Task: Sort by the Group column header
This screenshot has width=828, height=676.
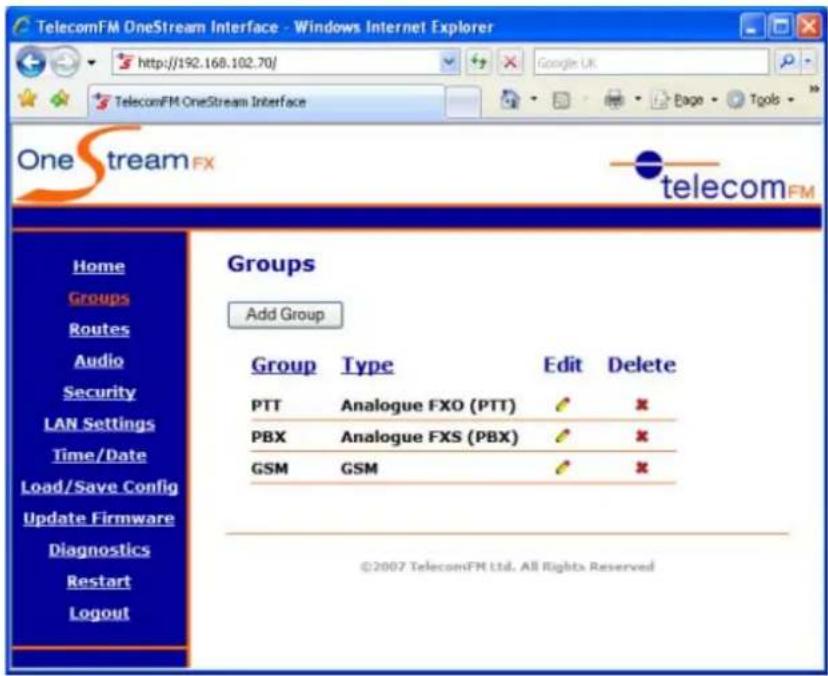Action: point(284,365)
